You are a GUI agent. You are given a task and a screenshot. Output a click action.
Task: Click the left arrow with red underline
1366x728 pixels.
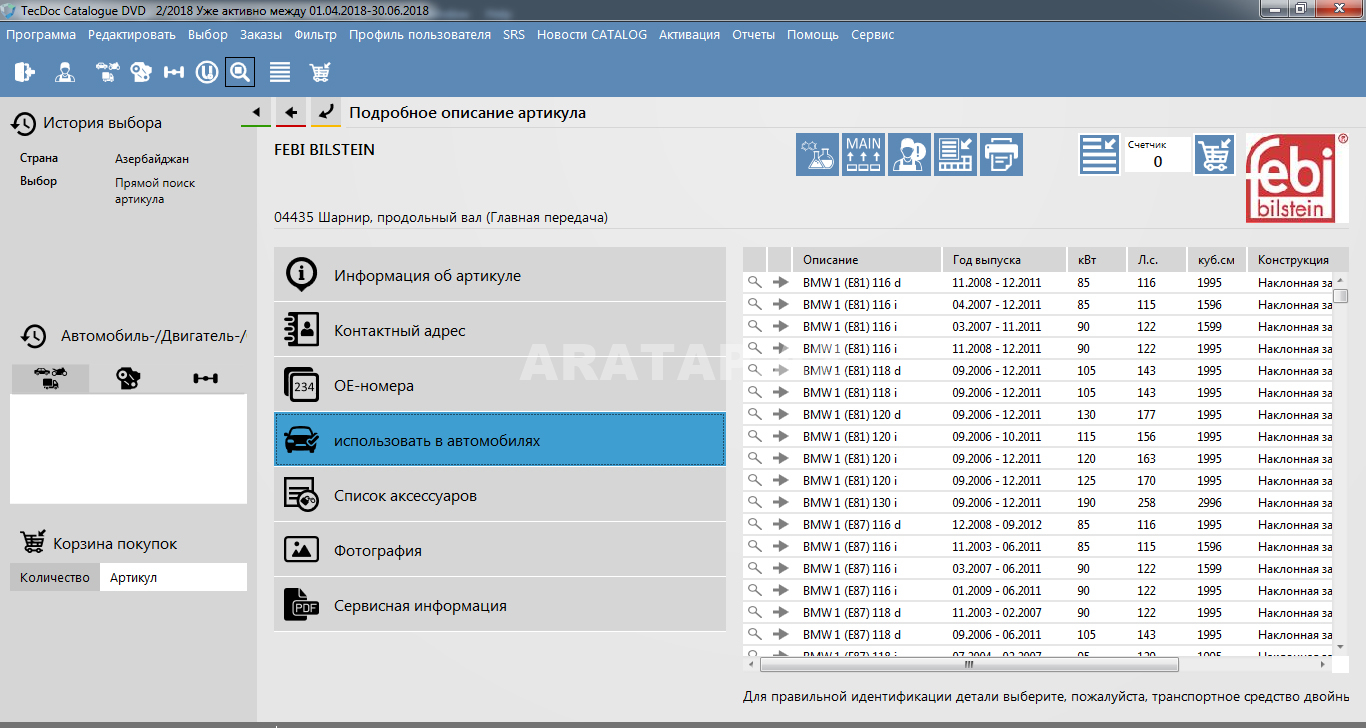(291, 112)
